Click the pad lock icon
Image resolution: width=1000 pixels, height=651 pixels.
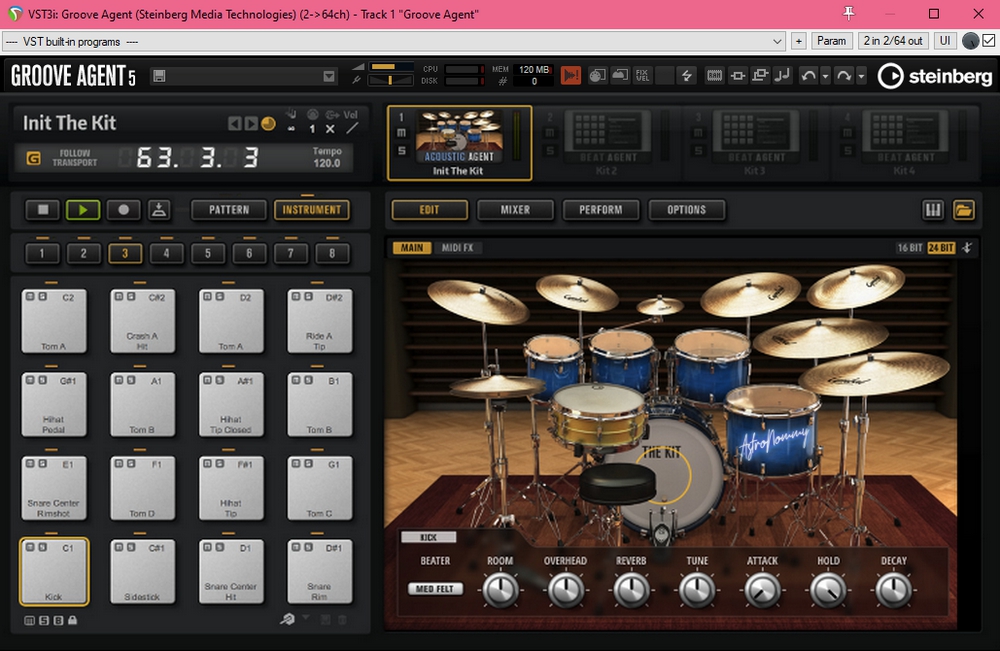point(73,620)
